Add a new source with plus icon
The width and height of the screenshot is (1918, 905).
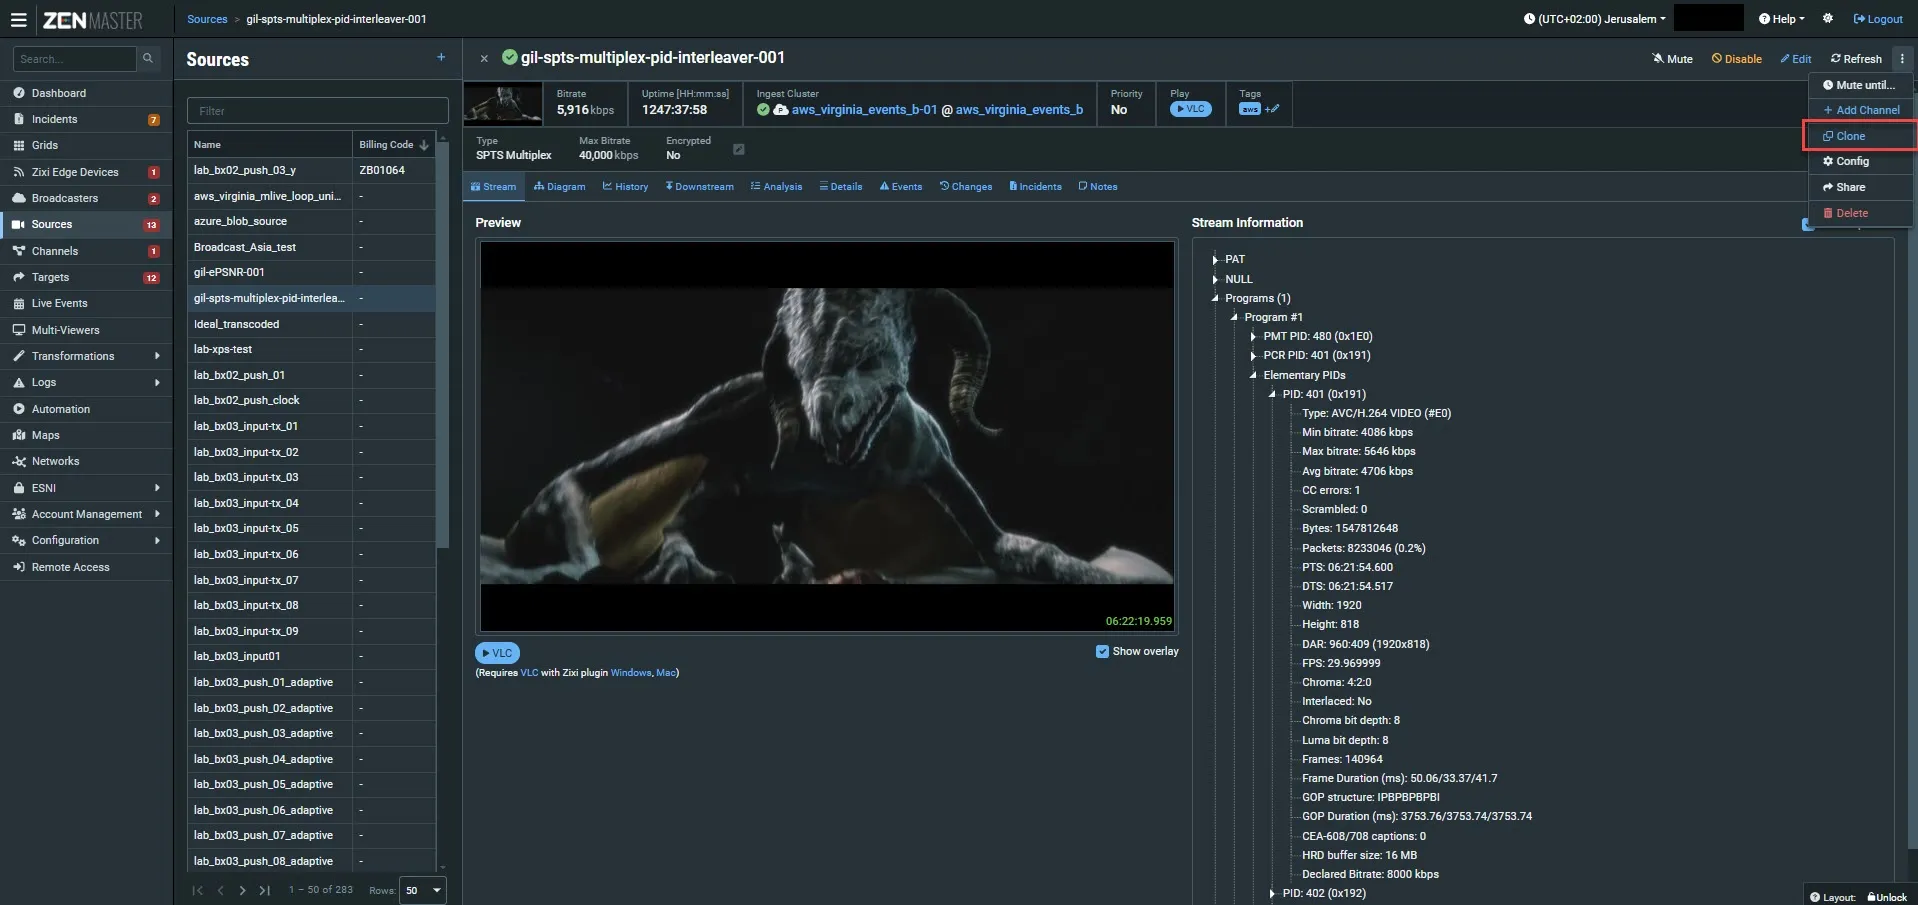click(441, 58)
